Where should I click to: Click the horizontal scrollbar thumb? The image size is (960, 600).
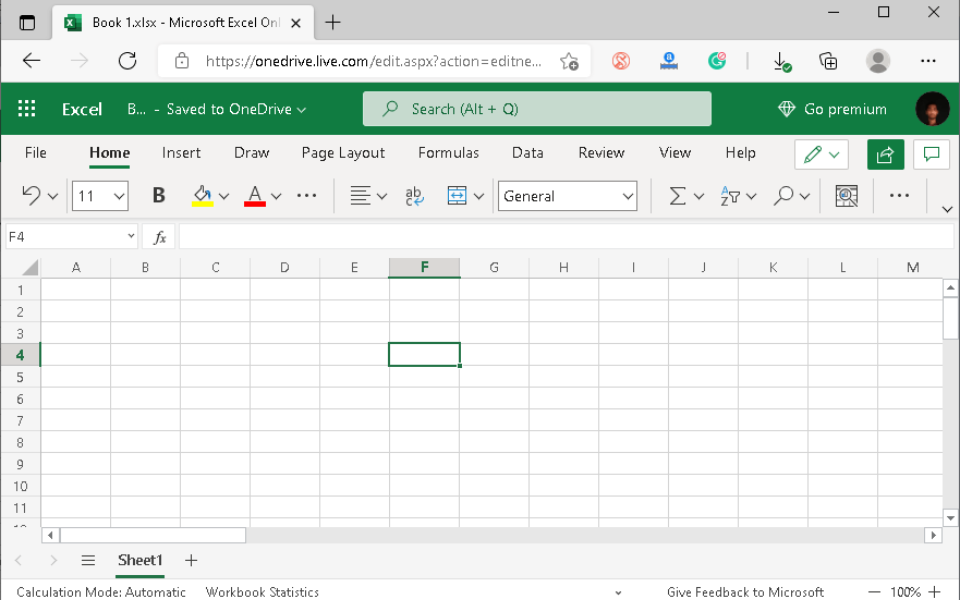[153, 535]
